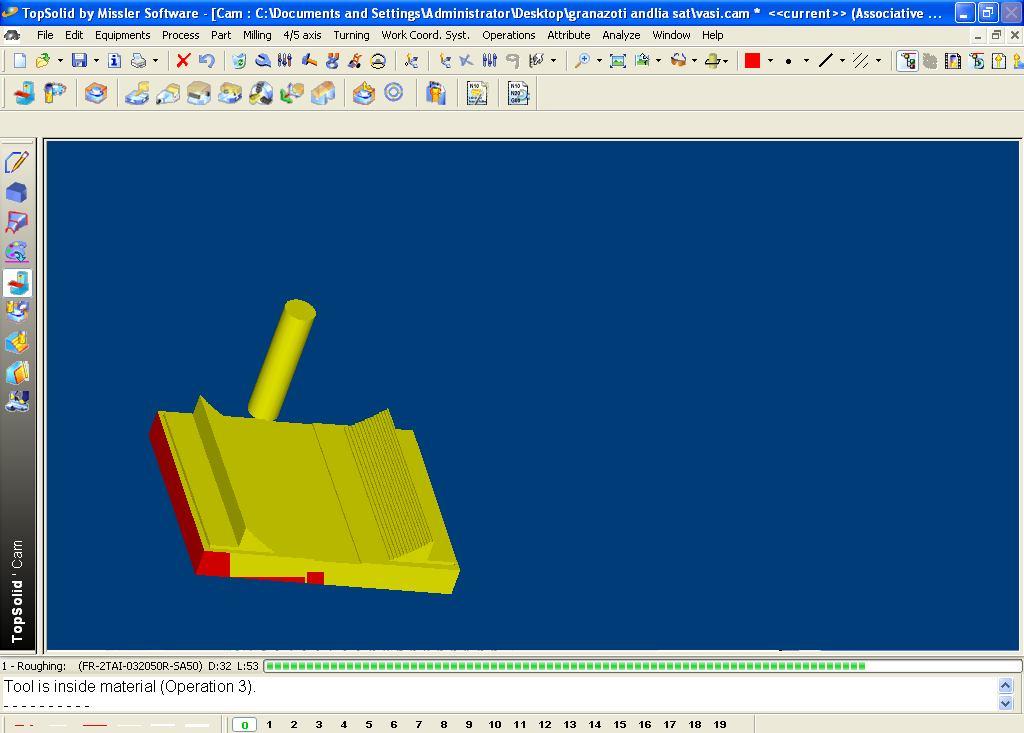Open the 4/5 axis menu
Viewport: 1024px width, 733px height.
(302, 35)
